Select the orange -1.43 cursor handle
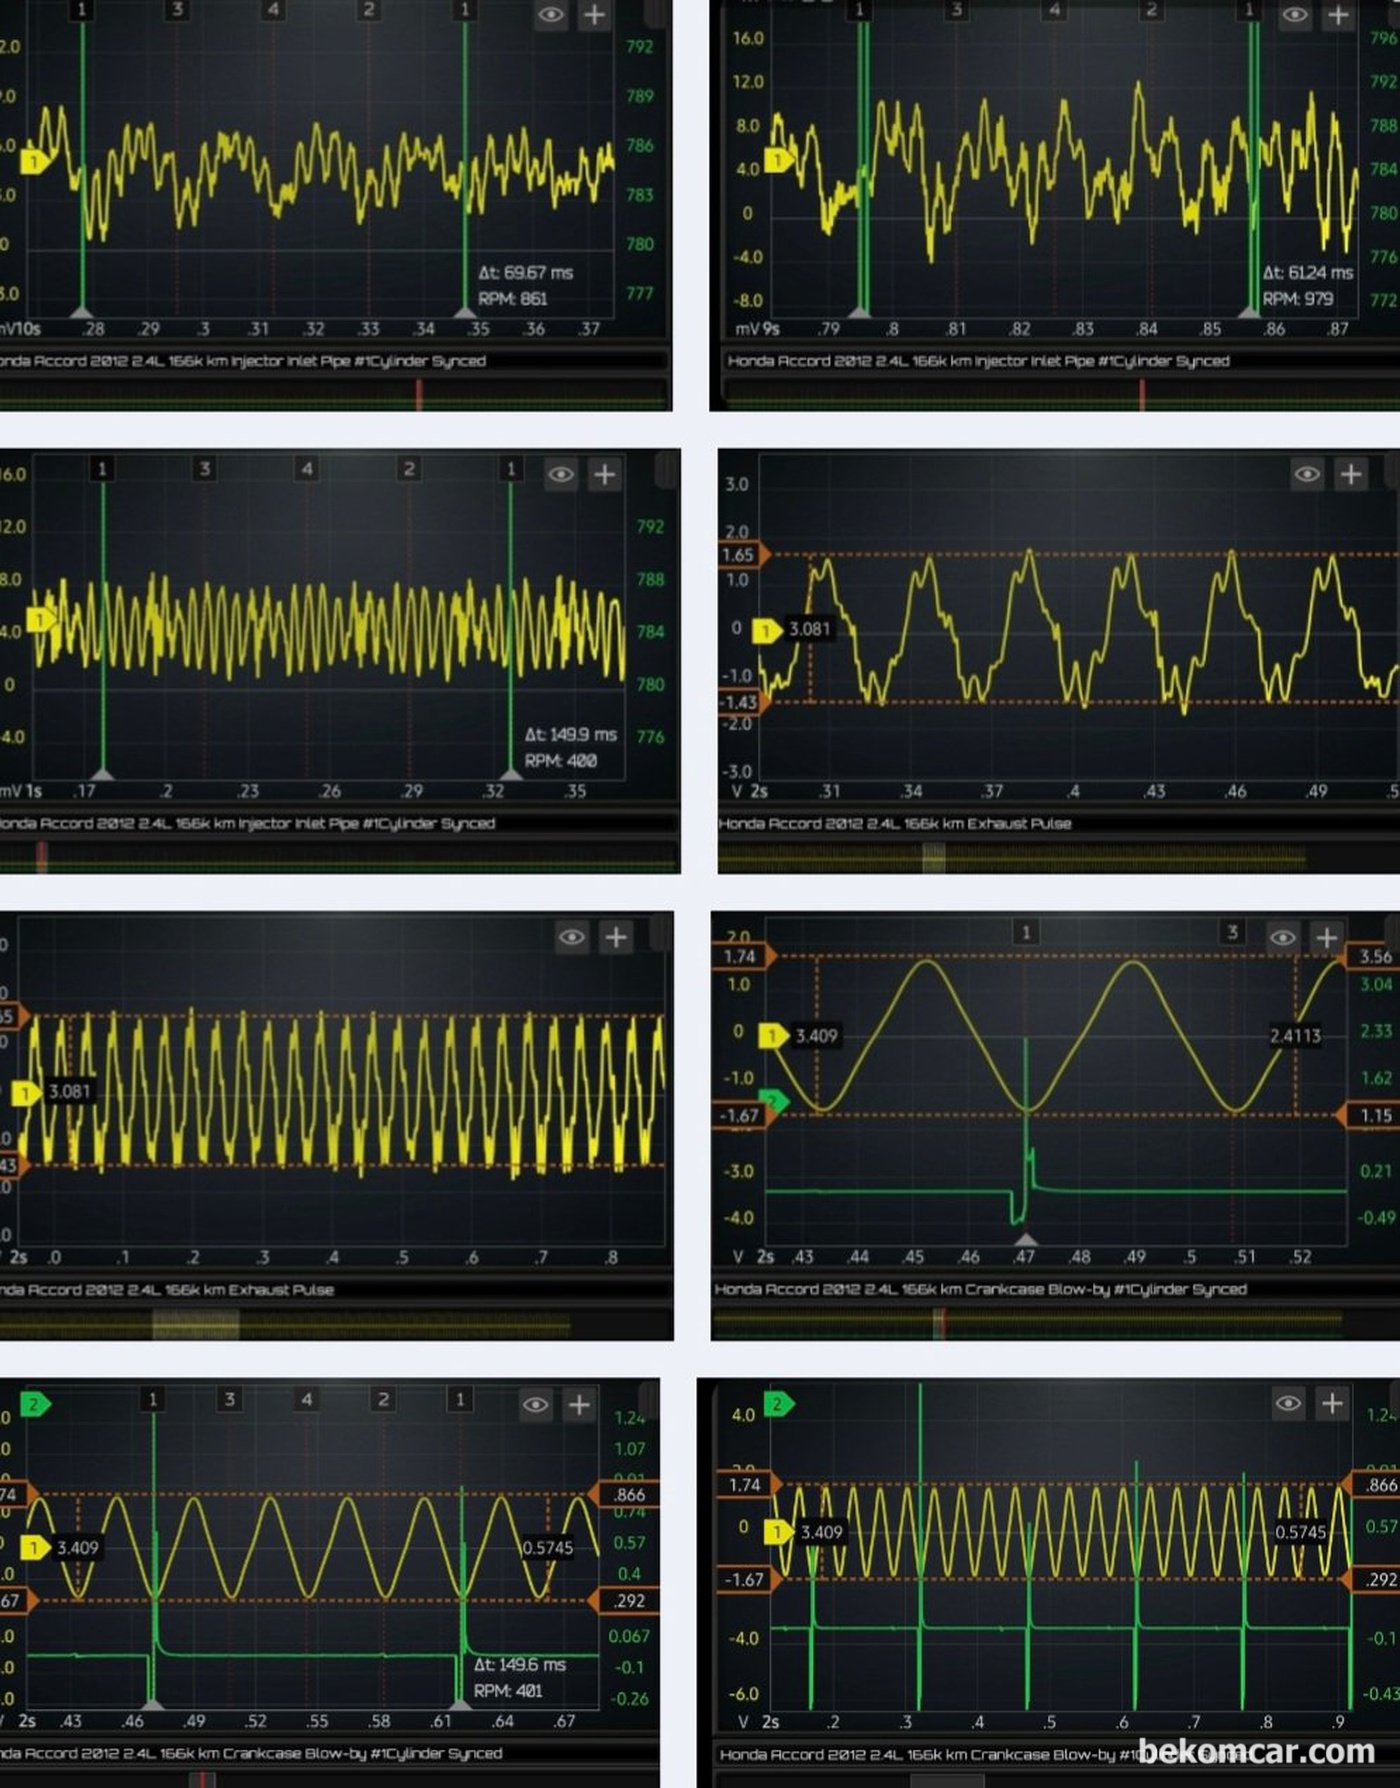This screenshot has height=1788, width=1400. [x=741, y=702]
